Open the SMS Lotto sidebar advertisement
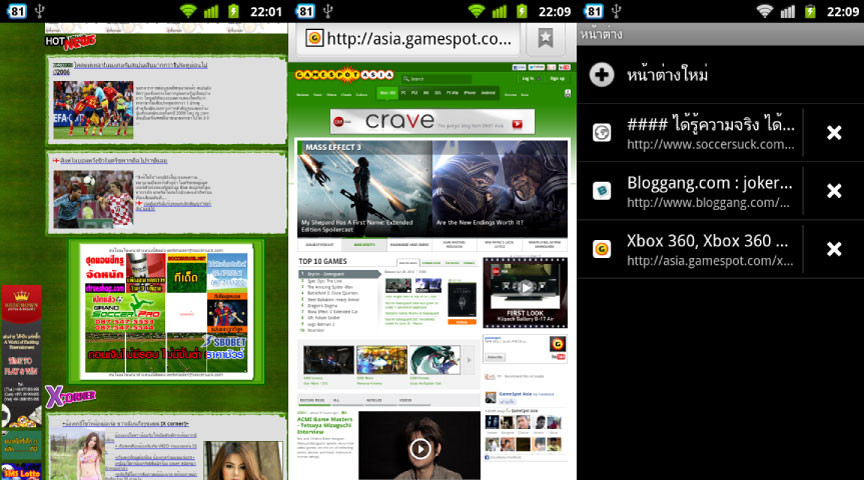The height and width of the screenshot is (480, 864). click(21, 472)
